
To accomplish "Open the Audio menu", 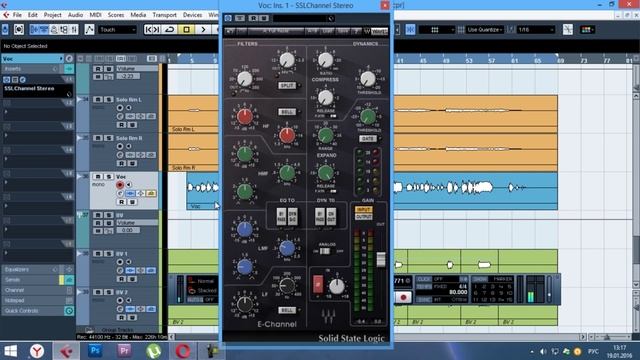I will 76,15.
